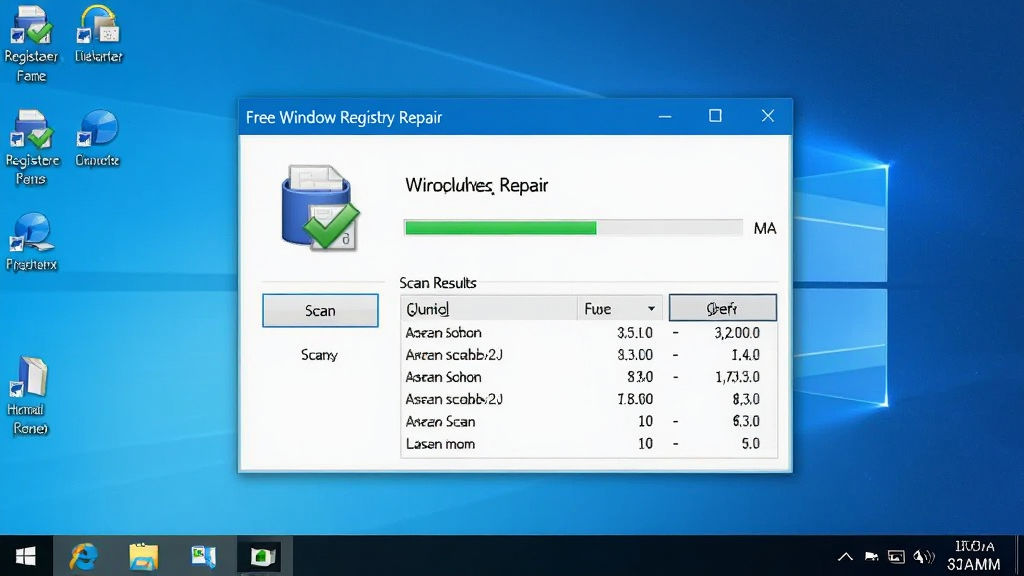
Task: Select the active green taskbar app
Action: click(x=263, y=556)
